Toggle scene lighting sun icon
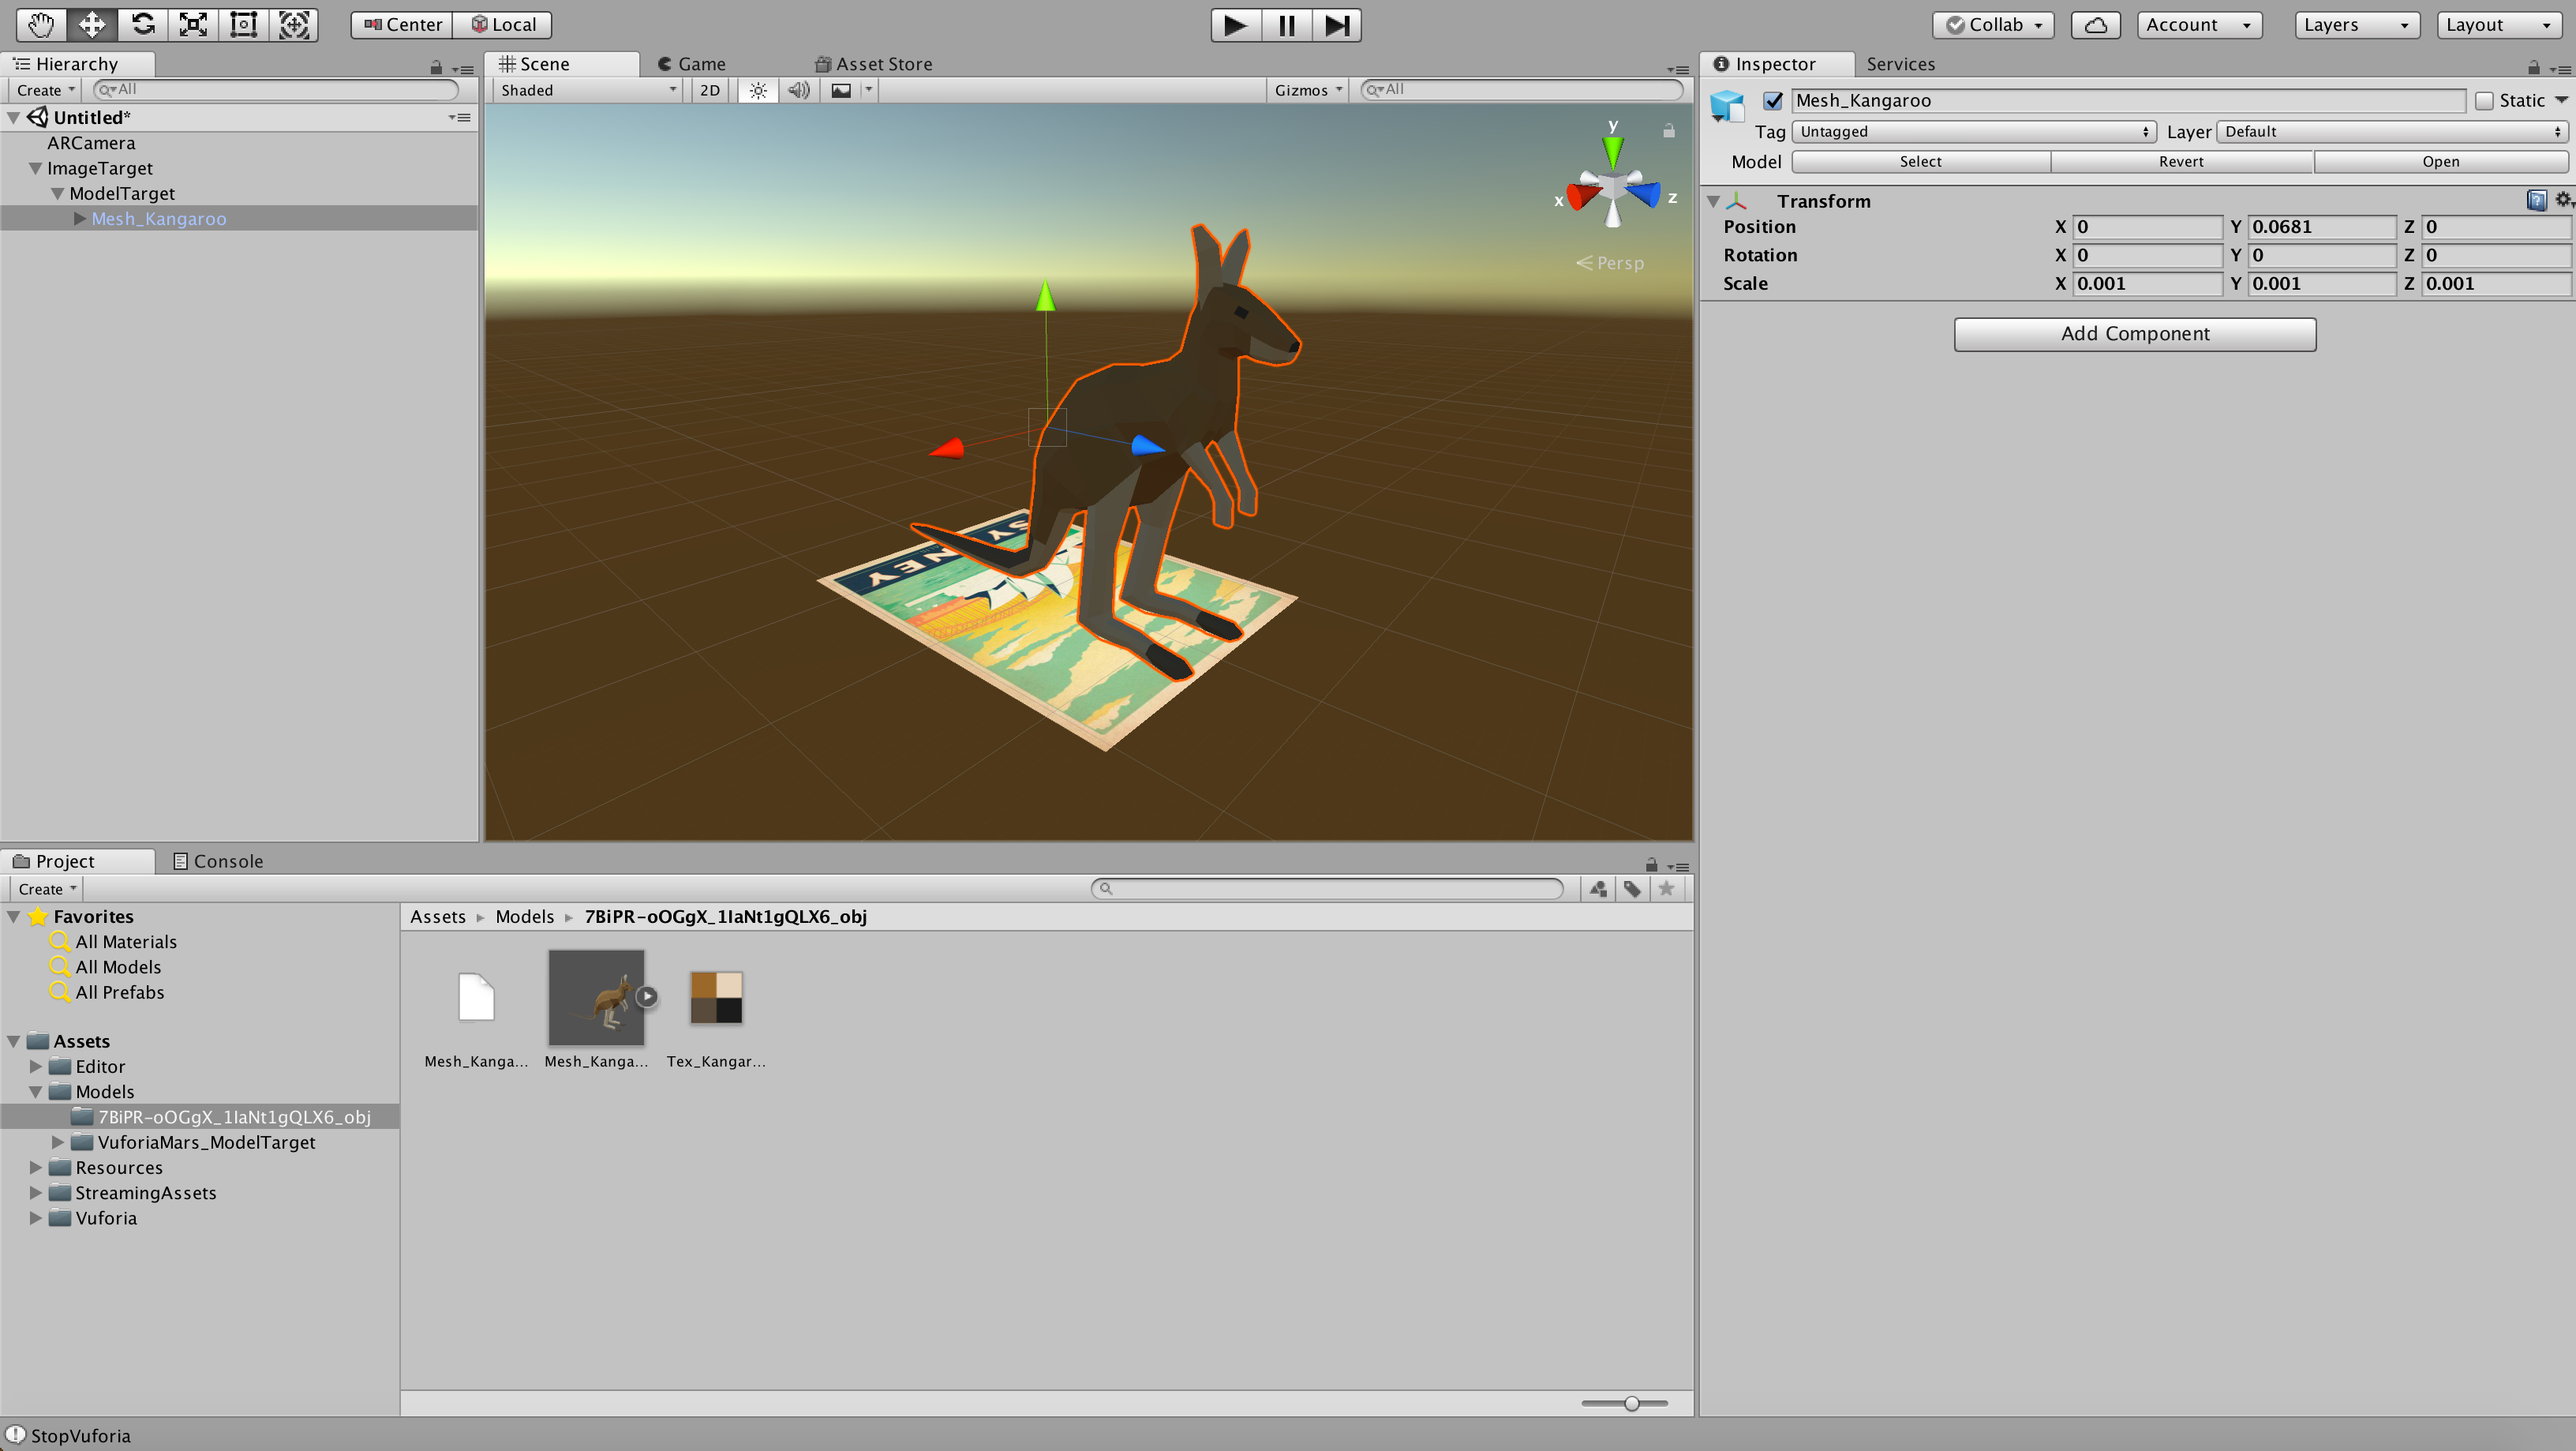This screenshot has height=1451, width=2576. click(758, 90)
